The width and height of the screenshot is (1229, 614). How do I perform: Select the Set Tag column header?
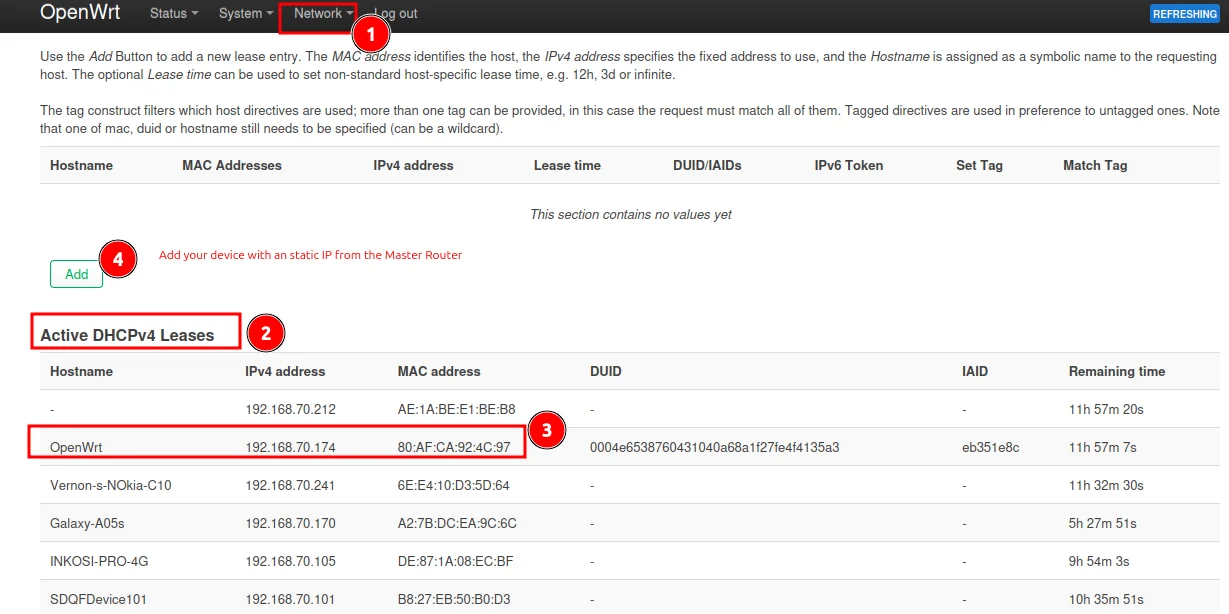click(x=979, y=165)
